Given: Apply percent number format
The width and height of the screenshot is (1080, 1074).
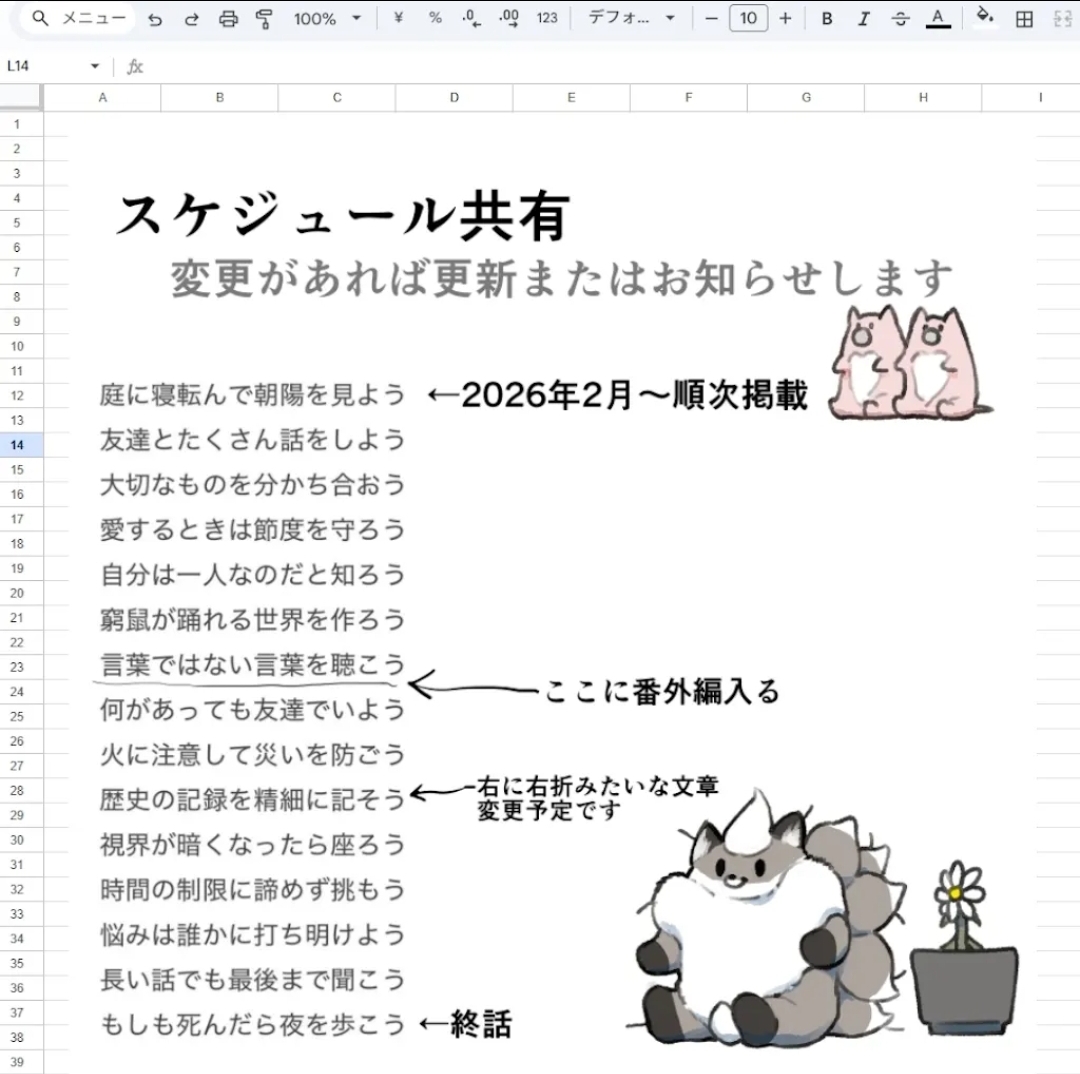Looking at the screenshot, I should tap(435, 18).
